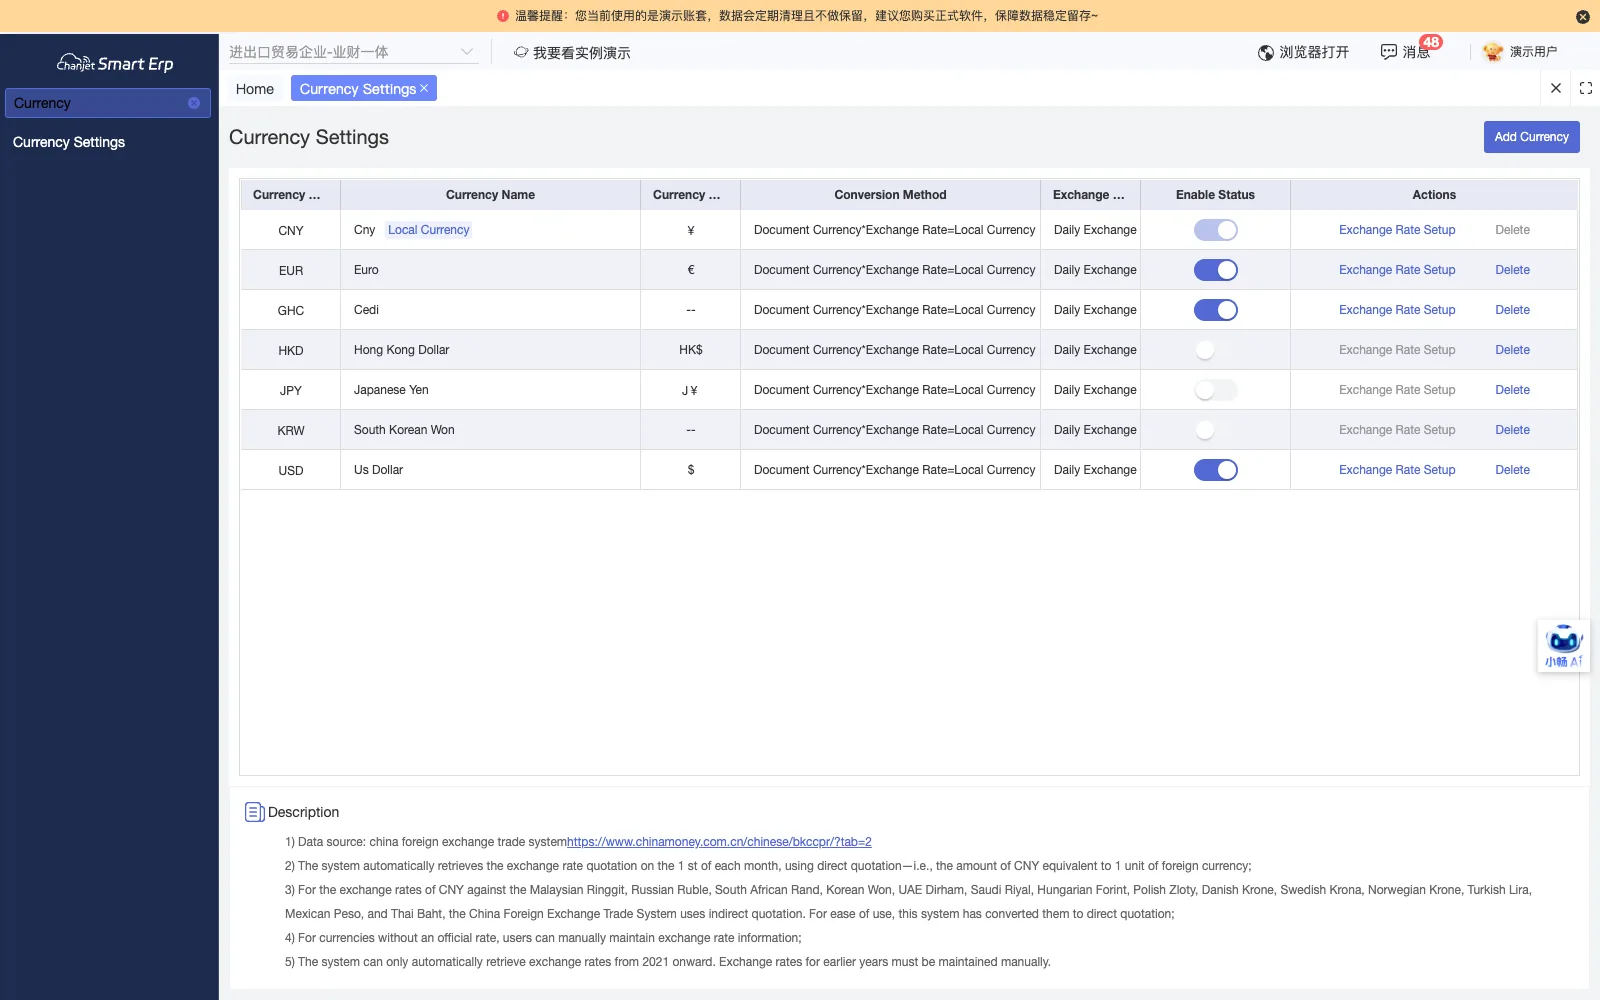Viewport: 1600px width, 1000px height.
Task: Enable the HKD currency switch
Action: click(1216, 350)
